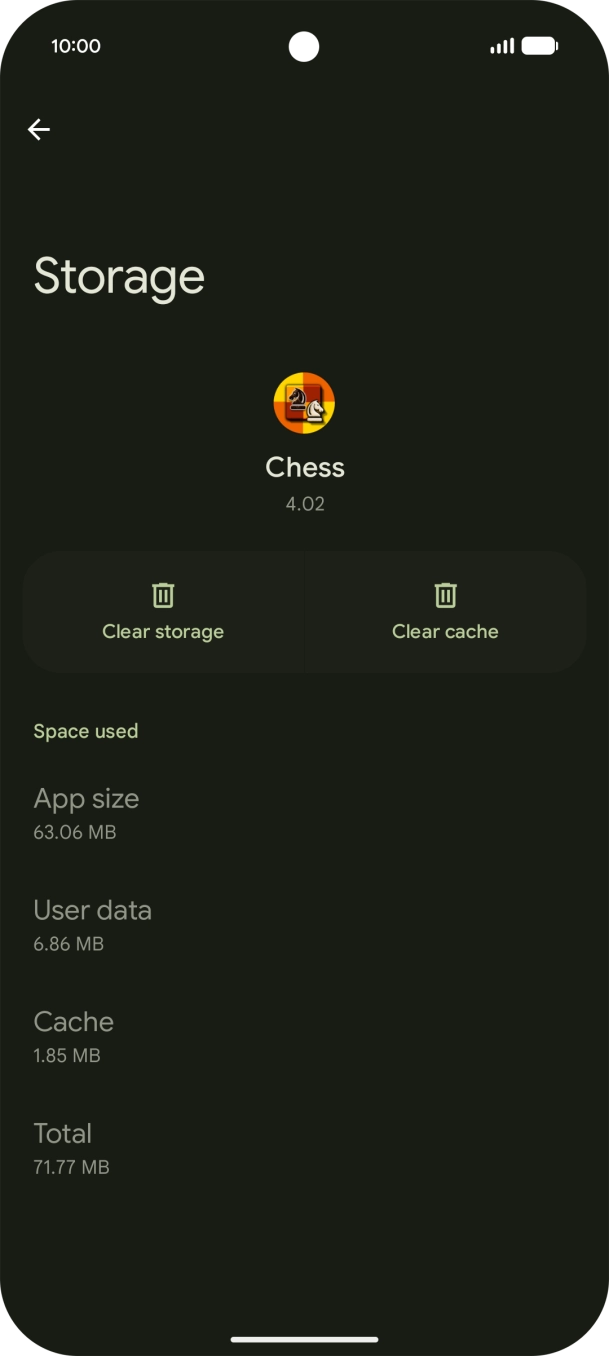The image size is (609, 1356).
Task: Tap the navigation handle at screen bottom
Action: pos(304,1340)
